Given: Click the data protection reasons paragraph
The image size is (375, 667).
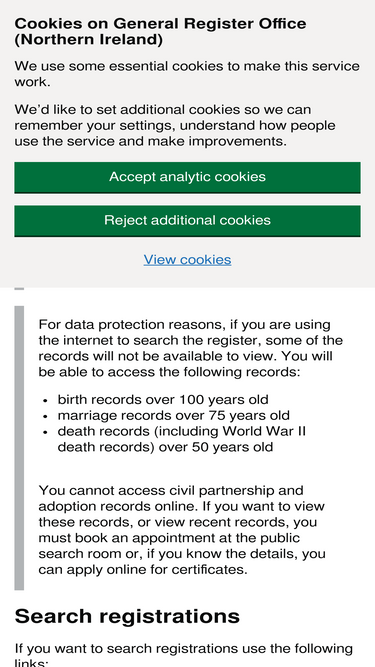Looking at the screenshot, I should click(x=190, y=348).
